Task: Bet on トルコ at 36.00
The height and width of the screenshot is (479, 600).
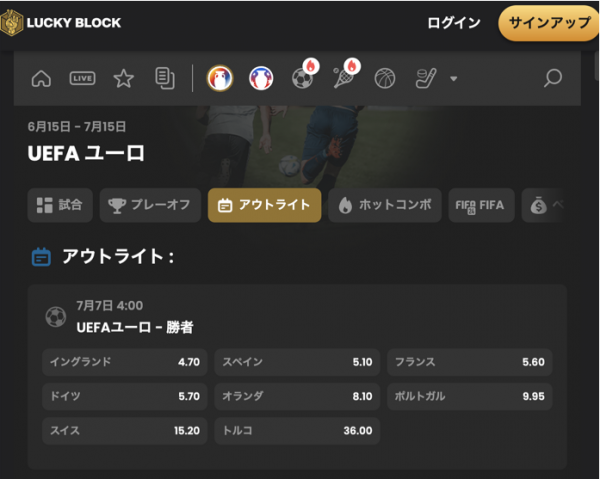Action: [x=297, y=431]
